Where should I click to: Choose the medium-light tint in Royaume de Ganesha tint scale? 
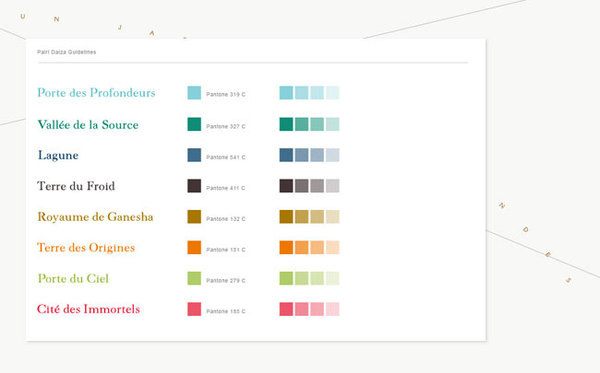317,217
